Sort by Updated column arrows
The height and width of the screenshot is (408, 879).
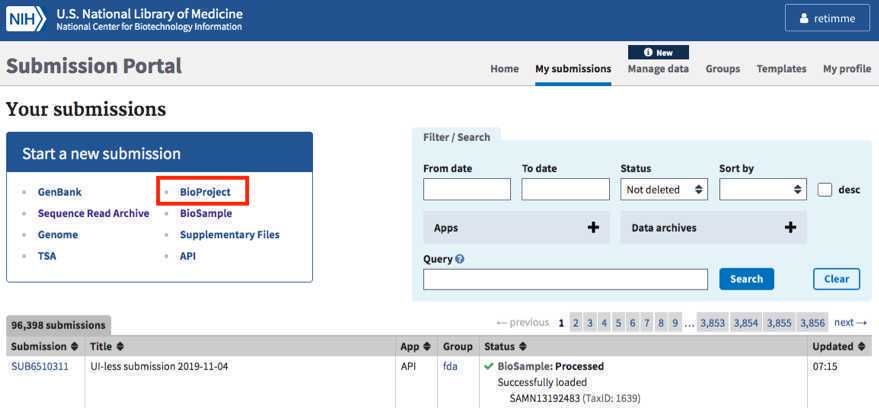click(x=862, y=347)
